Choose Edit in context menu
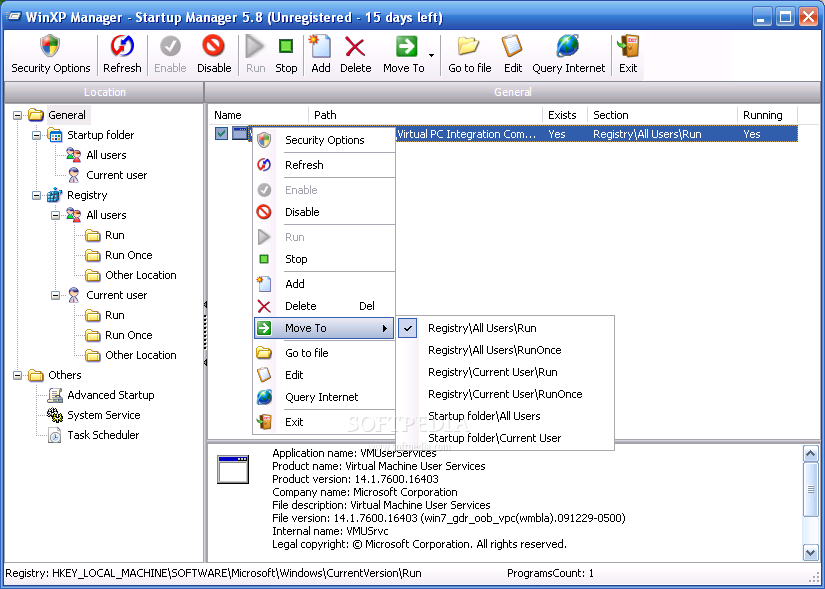The width and height of the screenshot is (825, 589). pyautogui.click(x=324, y=375)
